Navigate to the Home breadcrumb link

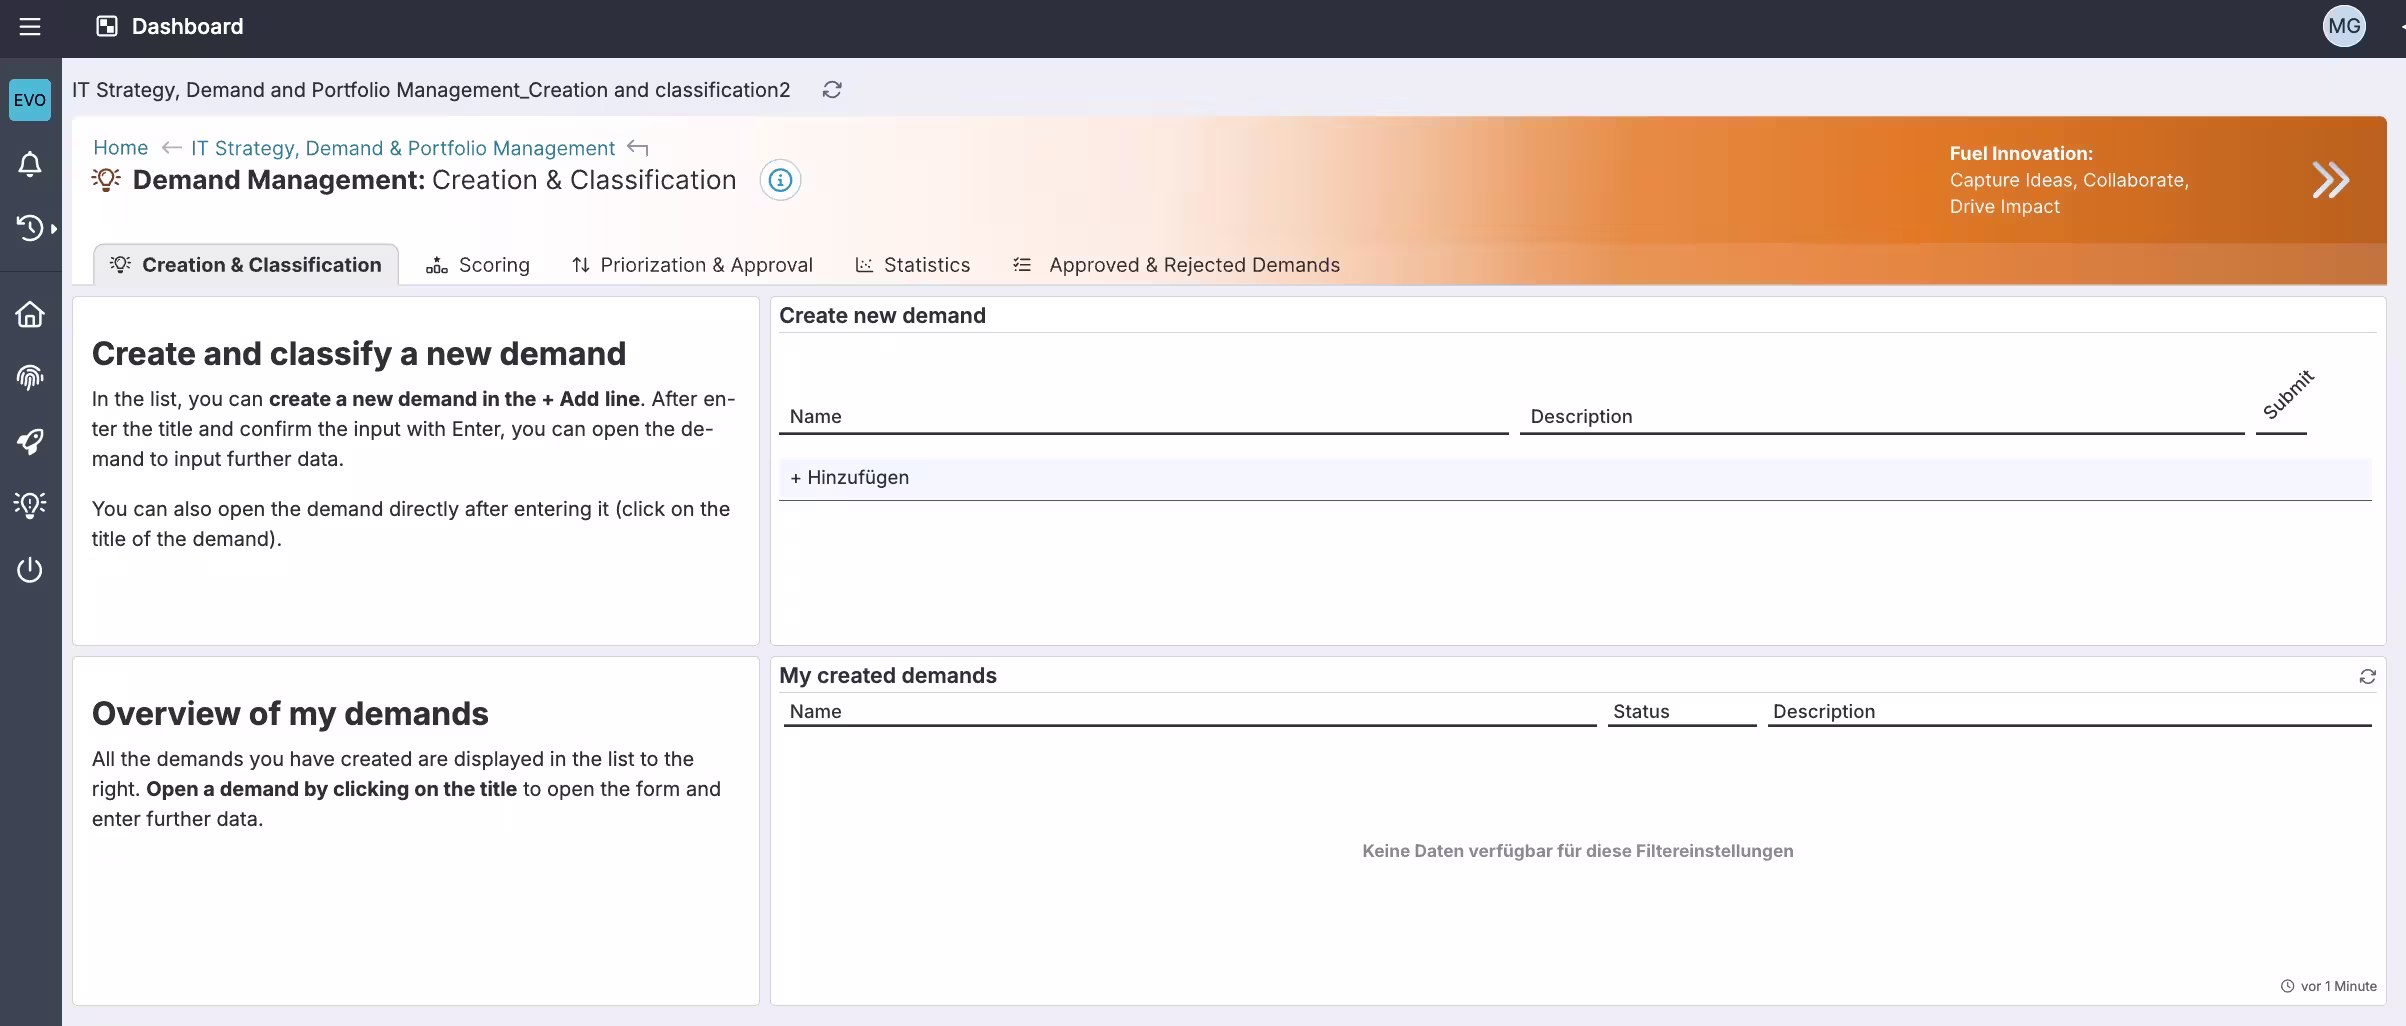pos(120,147)
